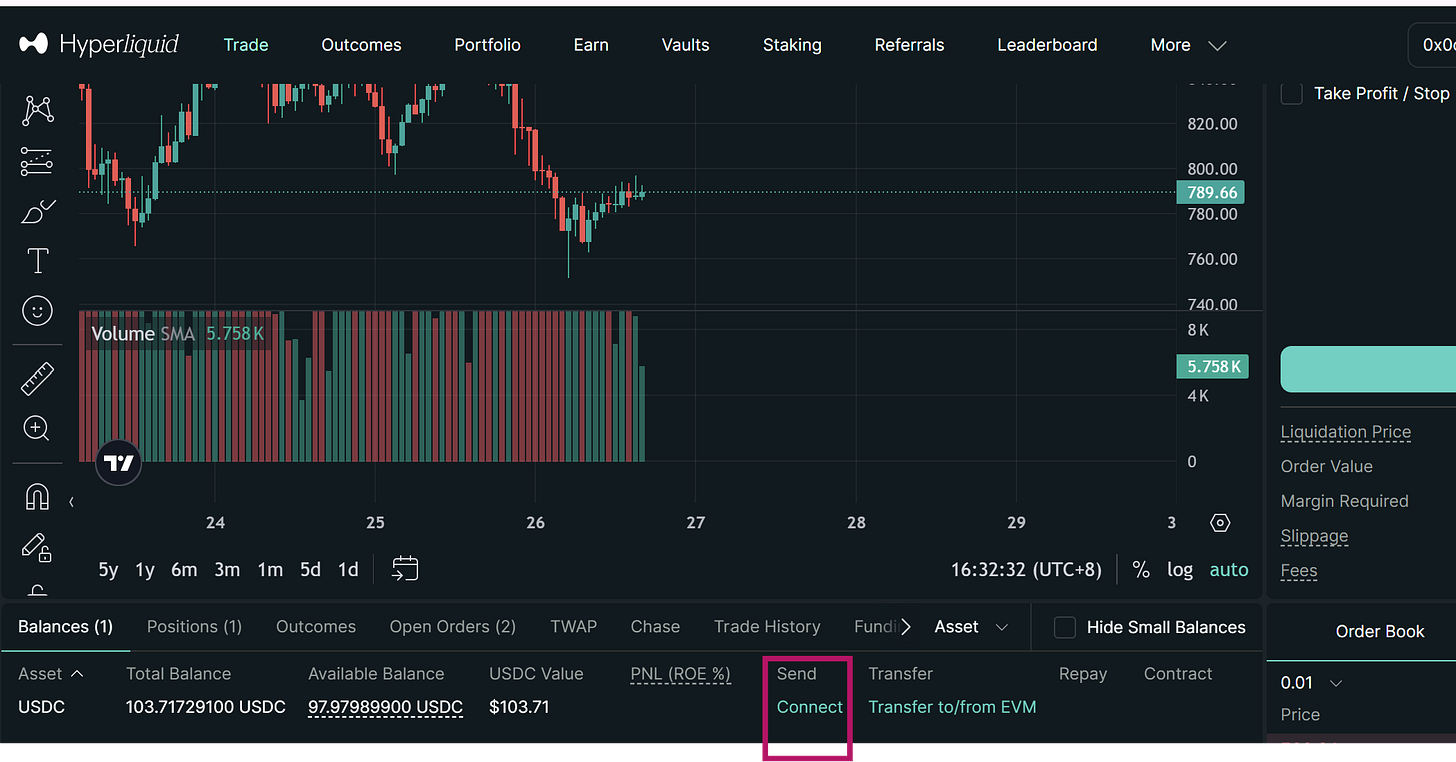
Task: Expand the More menu dropdown
Action: point(1188,45)
